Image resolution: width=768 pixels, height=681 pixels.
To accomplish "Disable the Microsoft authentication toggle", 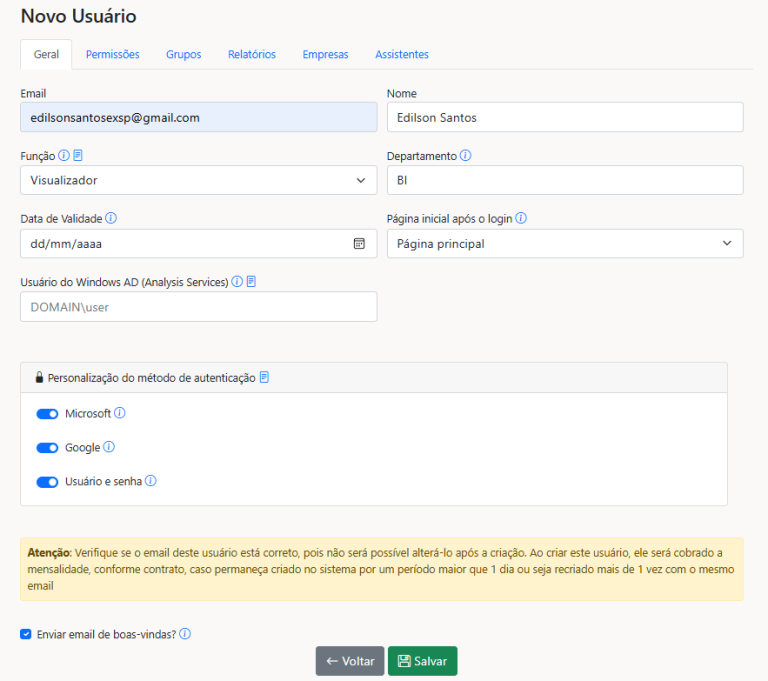I will 47,414.
